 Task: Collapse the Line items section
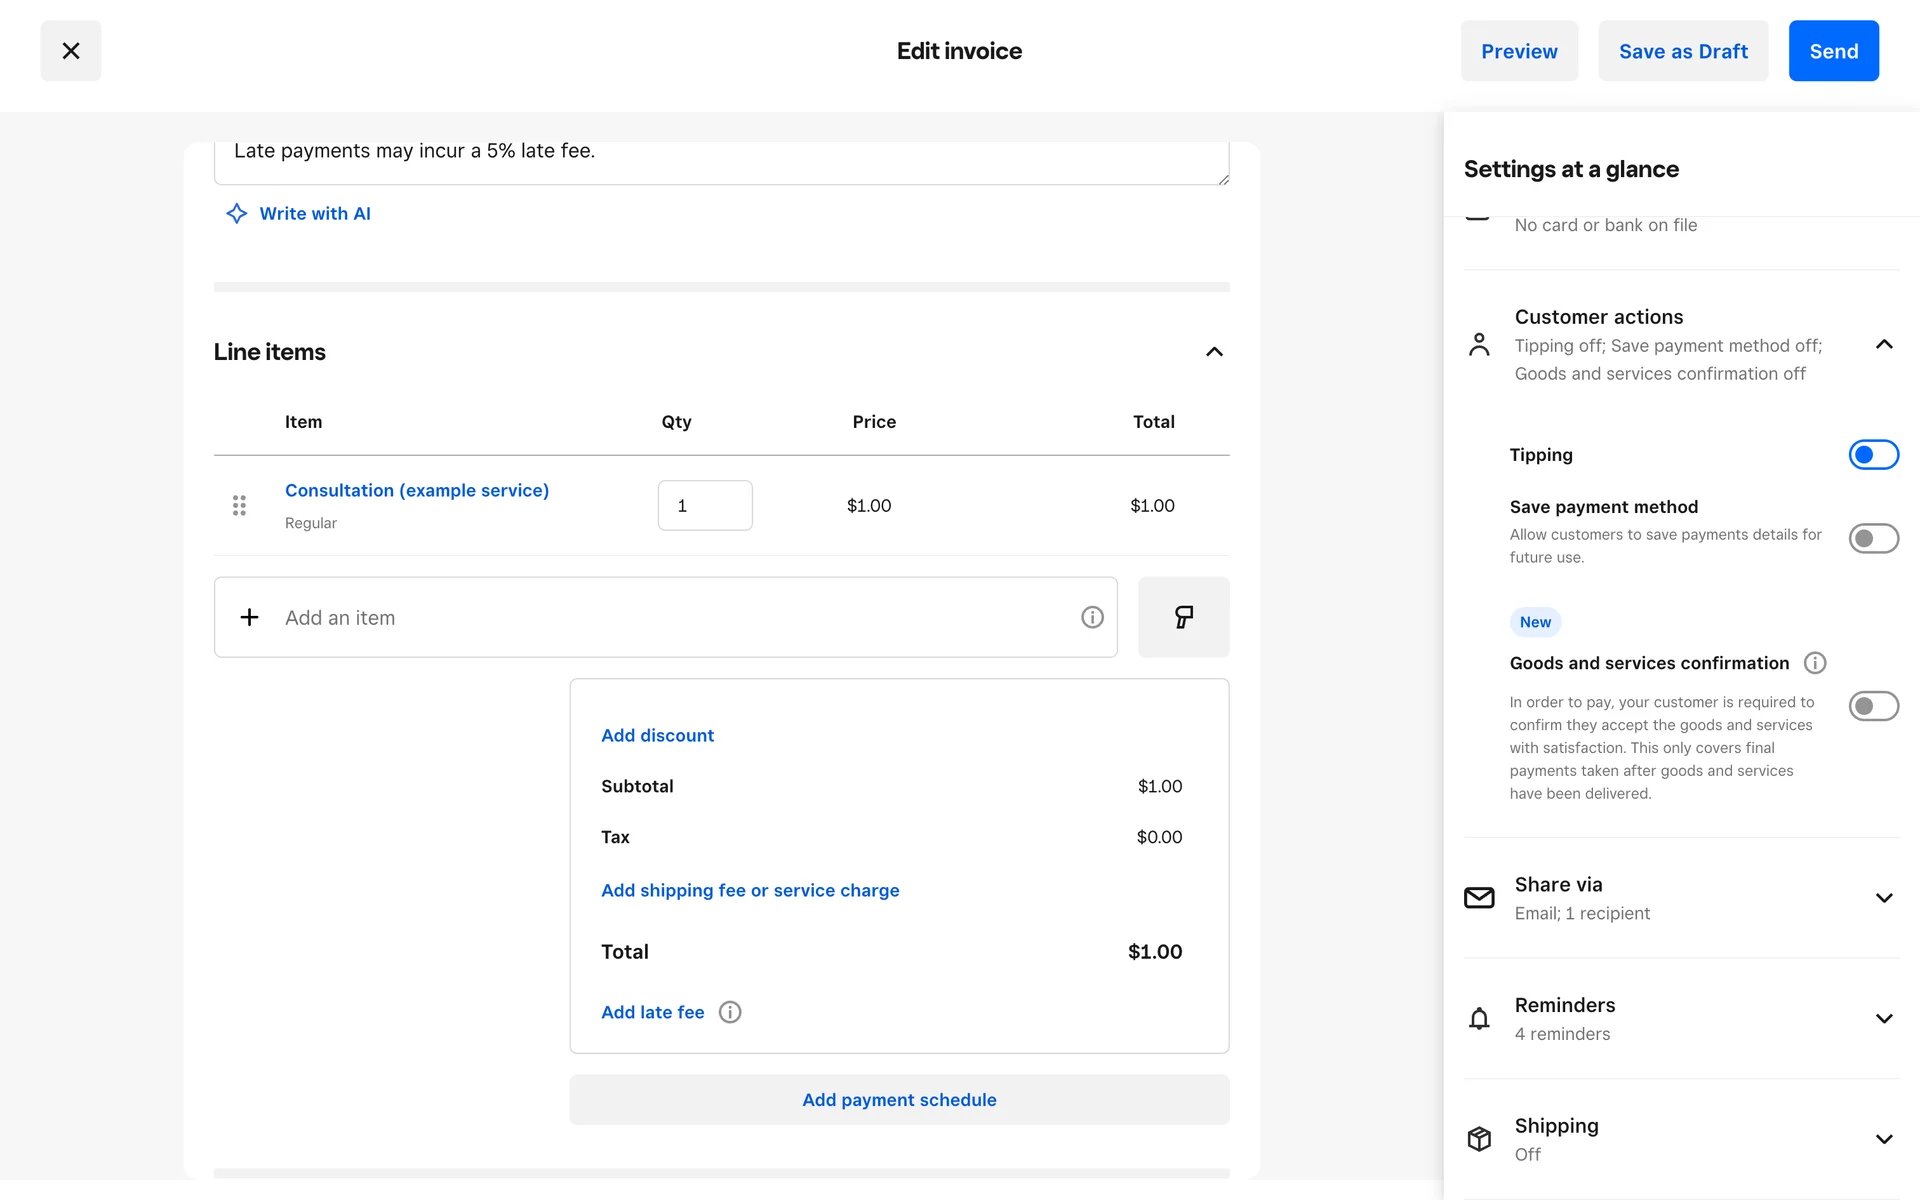tap(1214, 352)
